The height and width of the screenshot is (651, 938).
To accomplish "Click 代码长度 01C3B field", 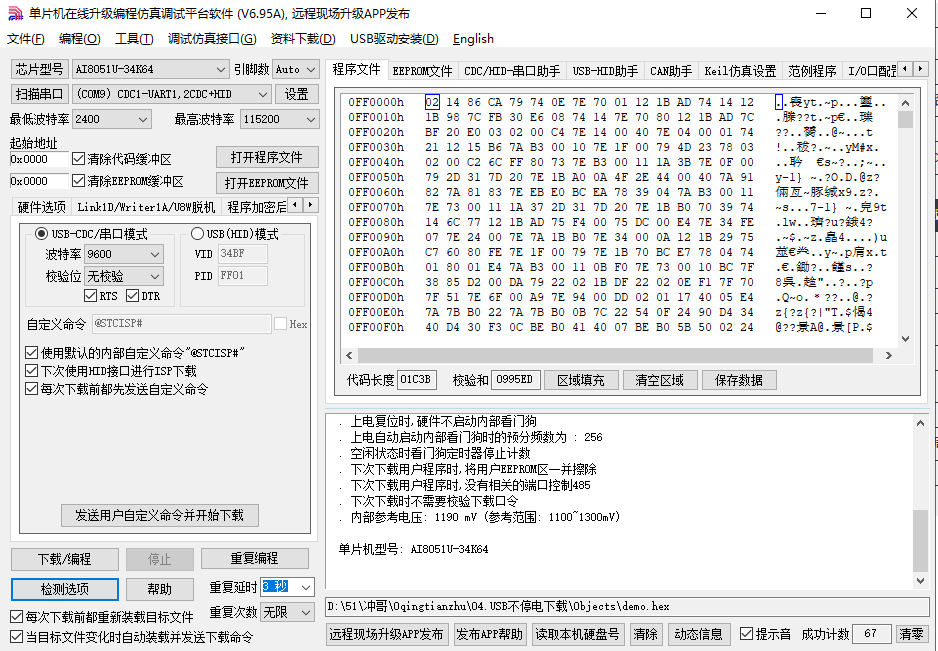I will [x=417, y=379].
